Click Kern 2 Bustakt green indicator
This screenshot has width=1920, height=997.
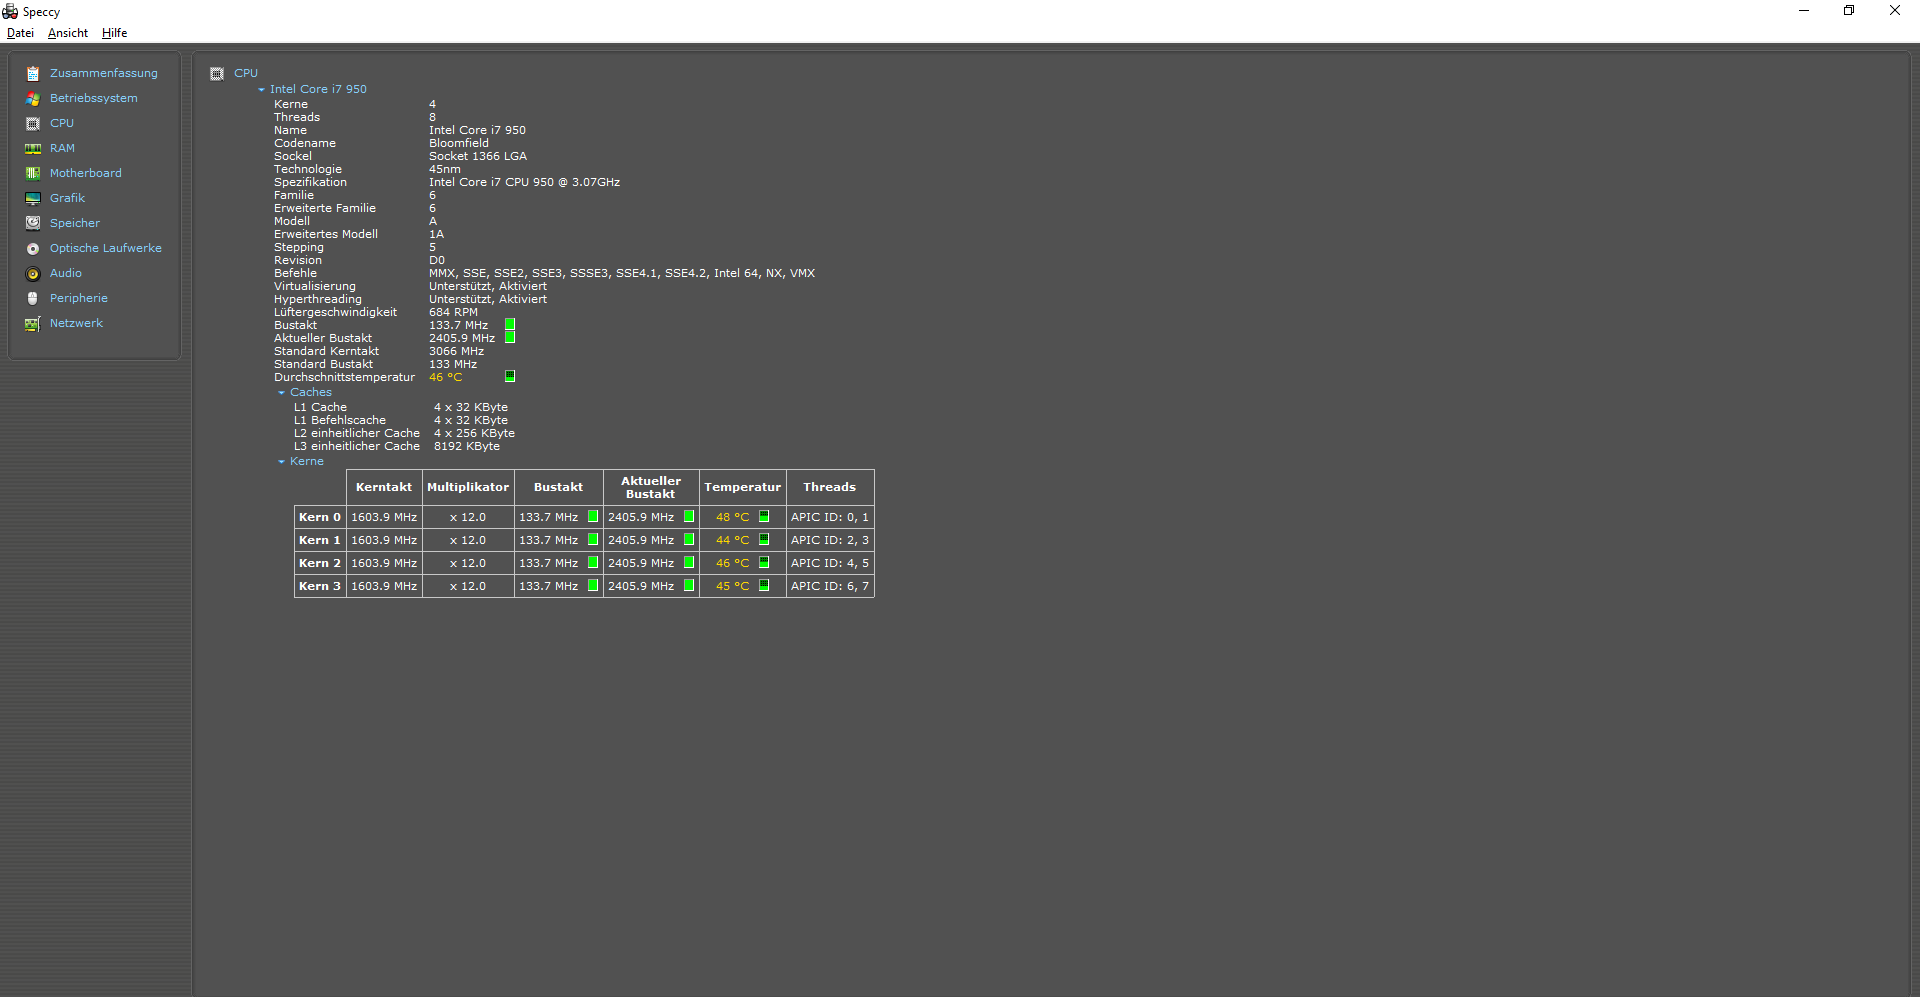[593, 563]
